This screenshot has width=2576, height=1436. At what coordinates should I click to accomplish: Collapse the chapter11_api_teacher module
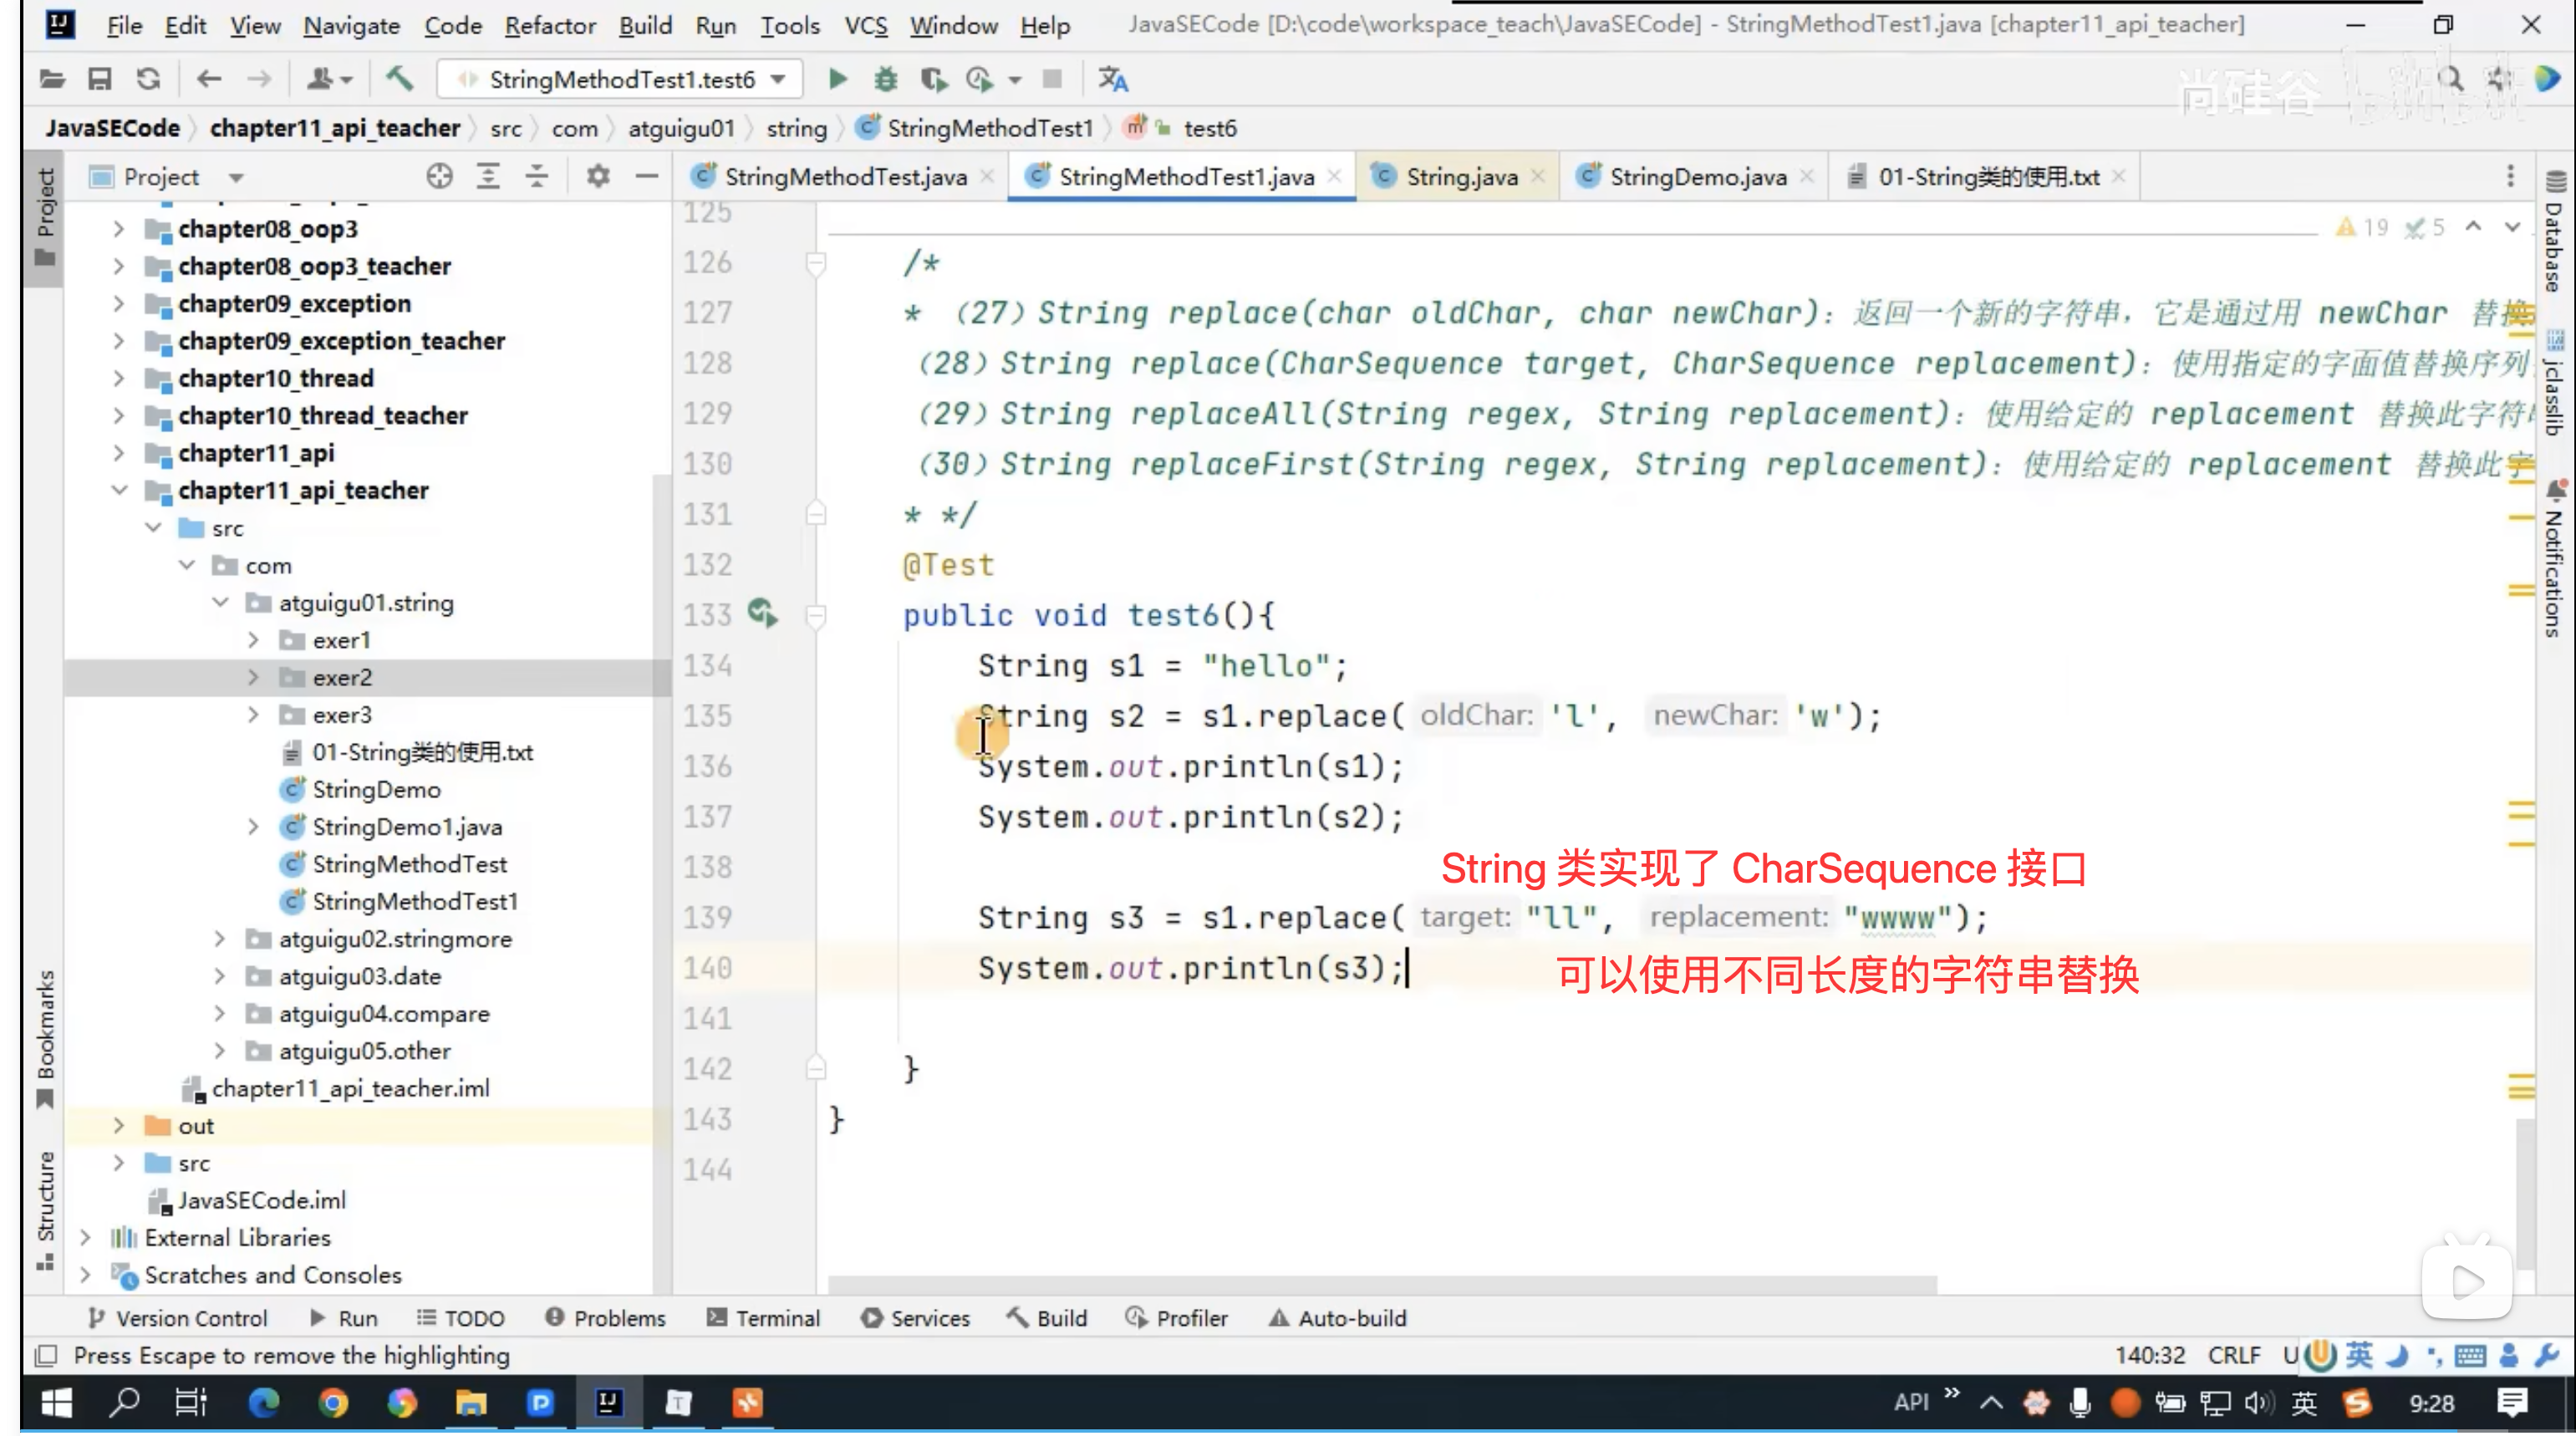point(119,490)
